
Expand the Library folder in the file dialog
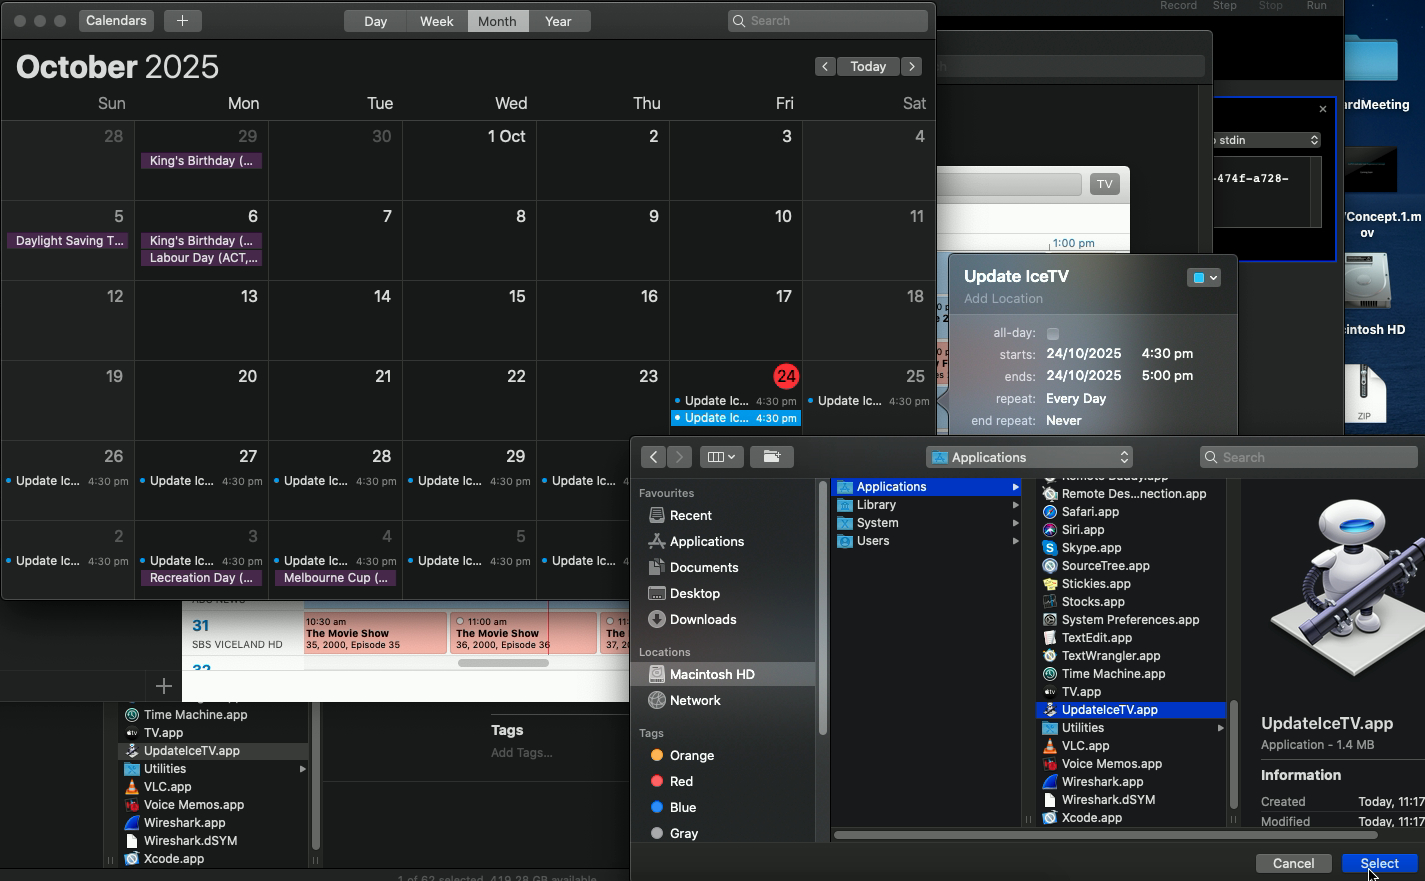tap(1015, 505)
